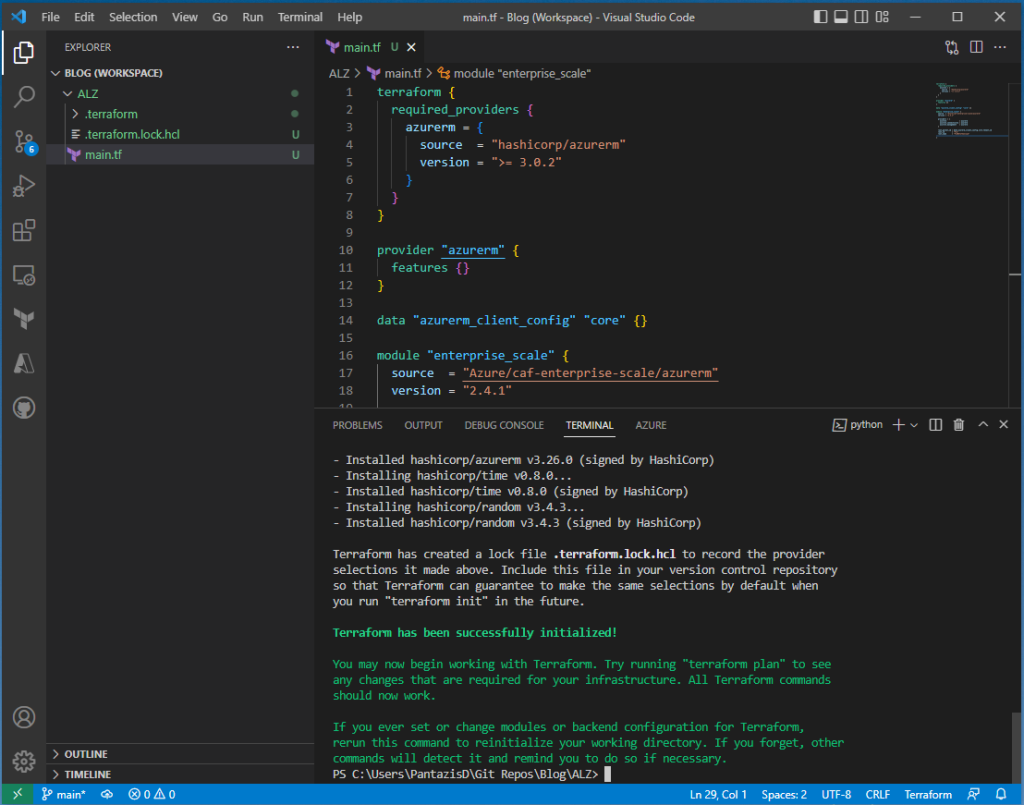
Task: Expand the .terraform folder
Action: coord(110,114)
